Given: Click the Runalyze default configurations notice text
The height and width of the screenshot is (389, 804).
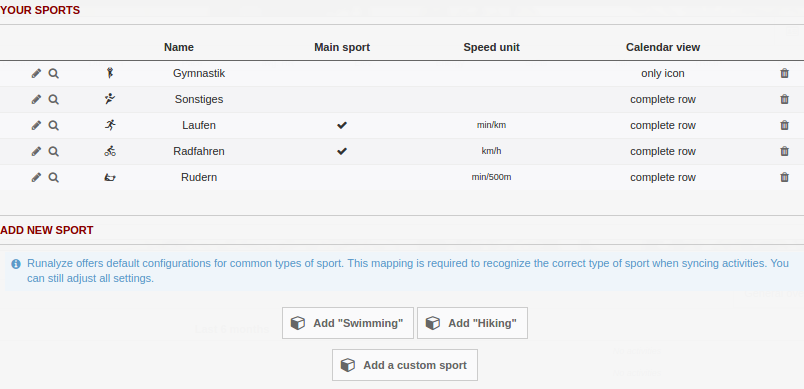Looking at the screenshot, I should click(x=408, y=271).
